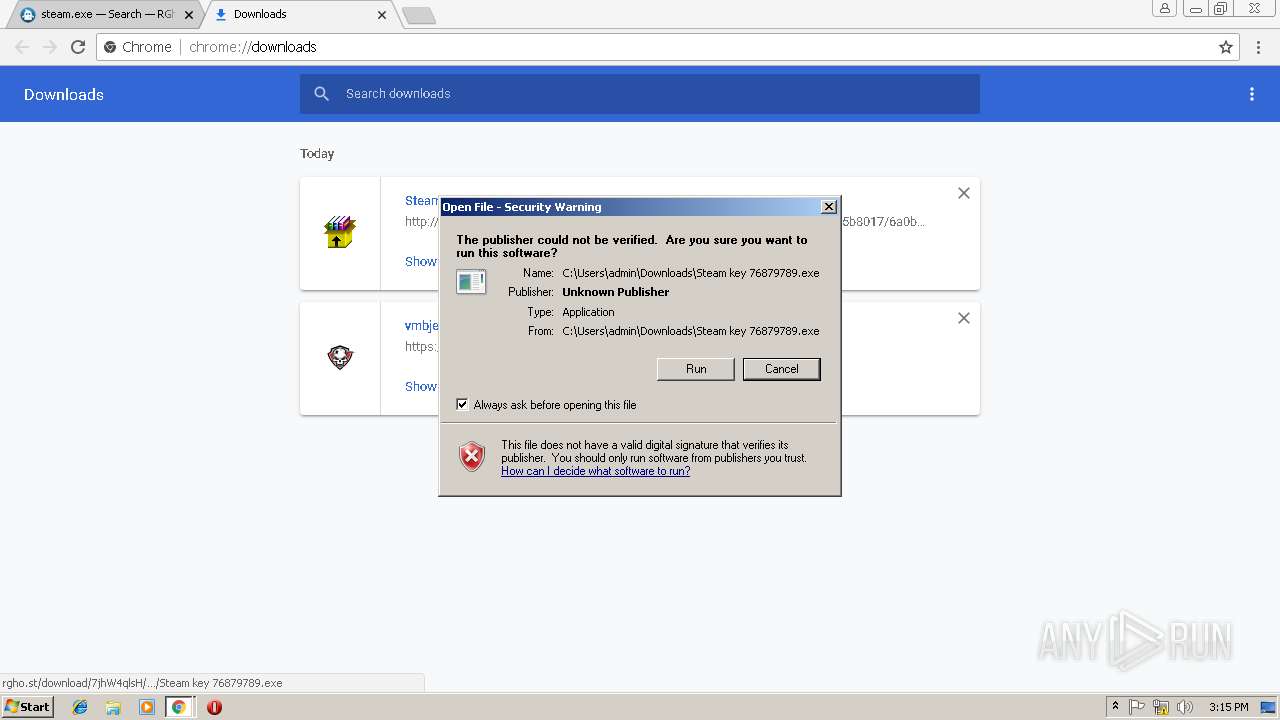Click the Show desktop button
Viewport: 1280px width, 720px height.
coord(1270,707)
